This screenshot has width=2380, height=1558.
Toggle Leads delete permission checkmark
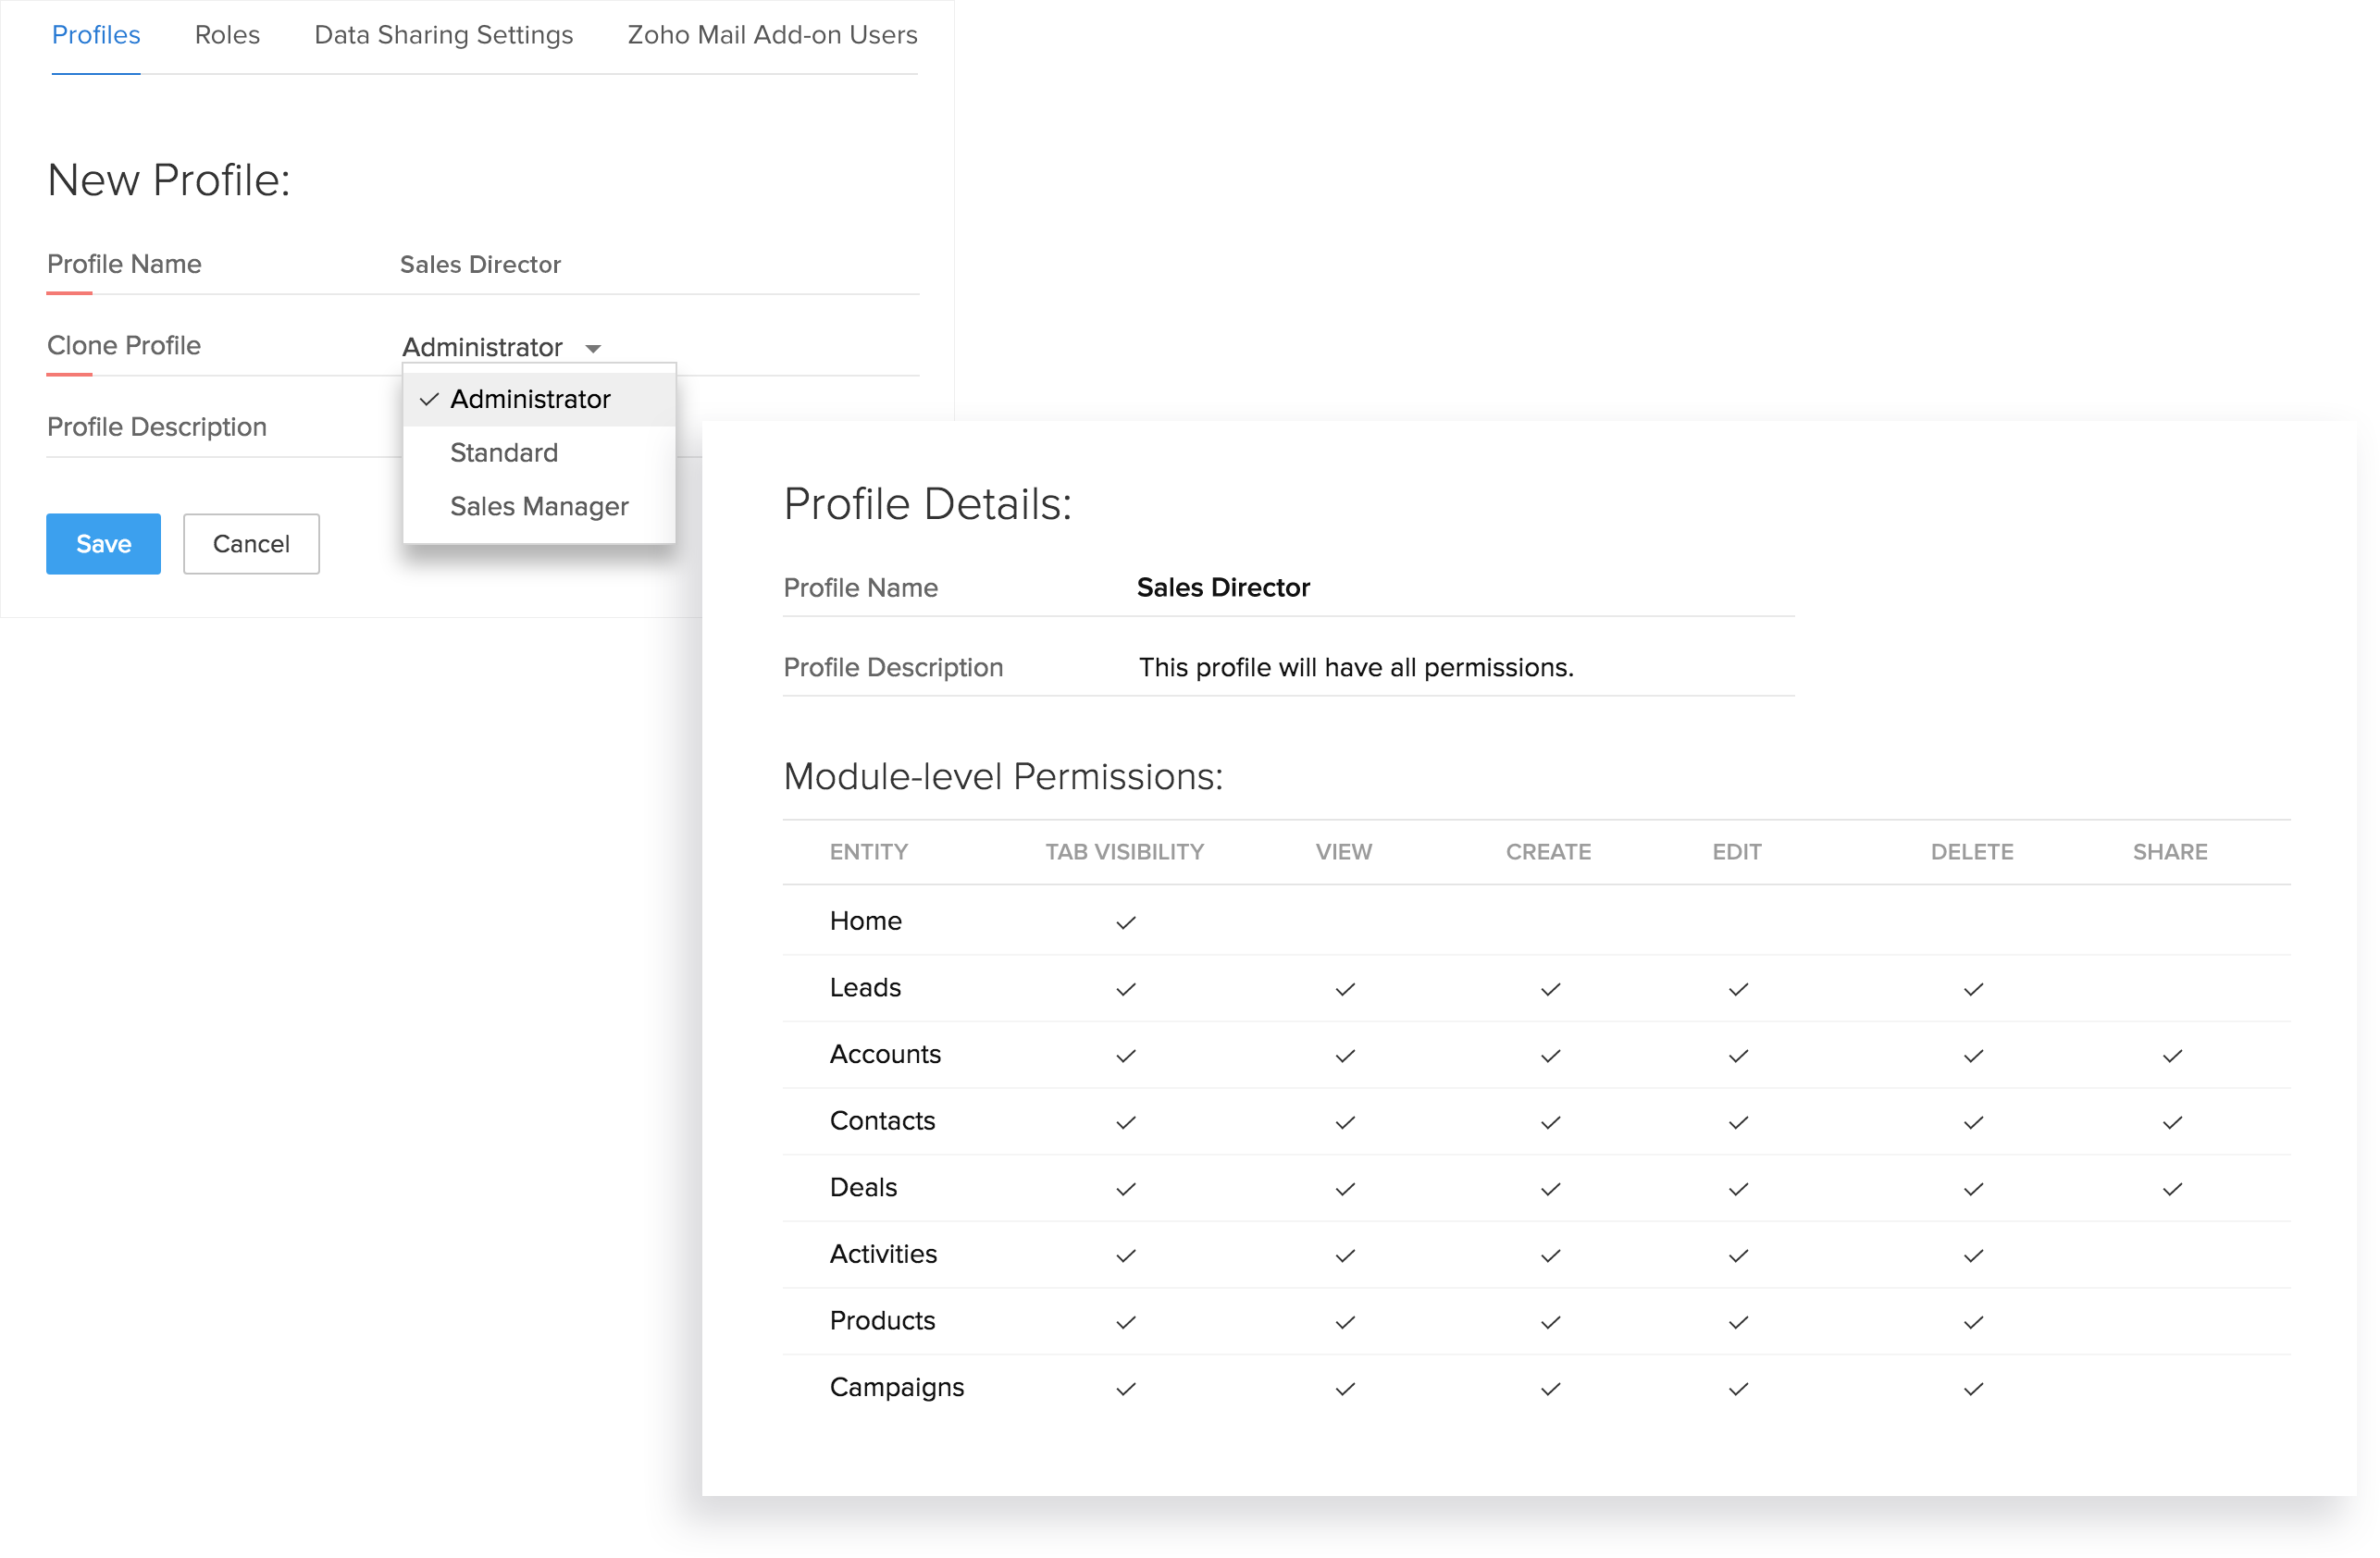[1972, 989]
